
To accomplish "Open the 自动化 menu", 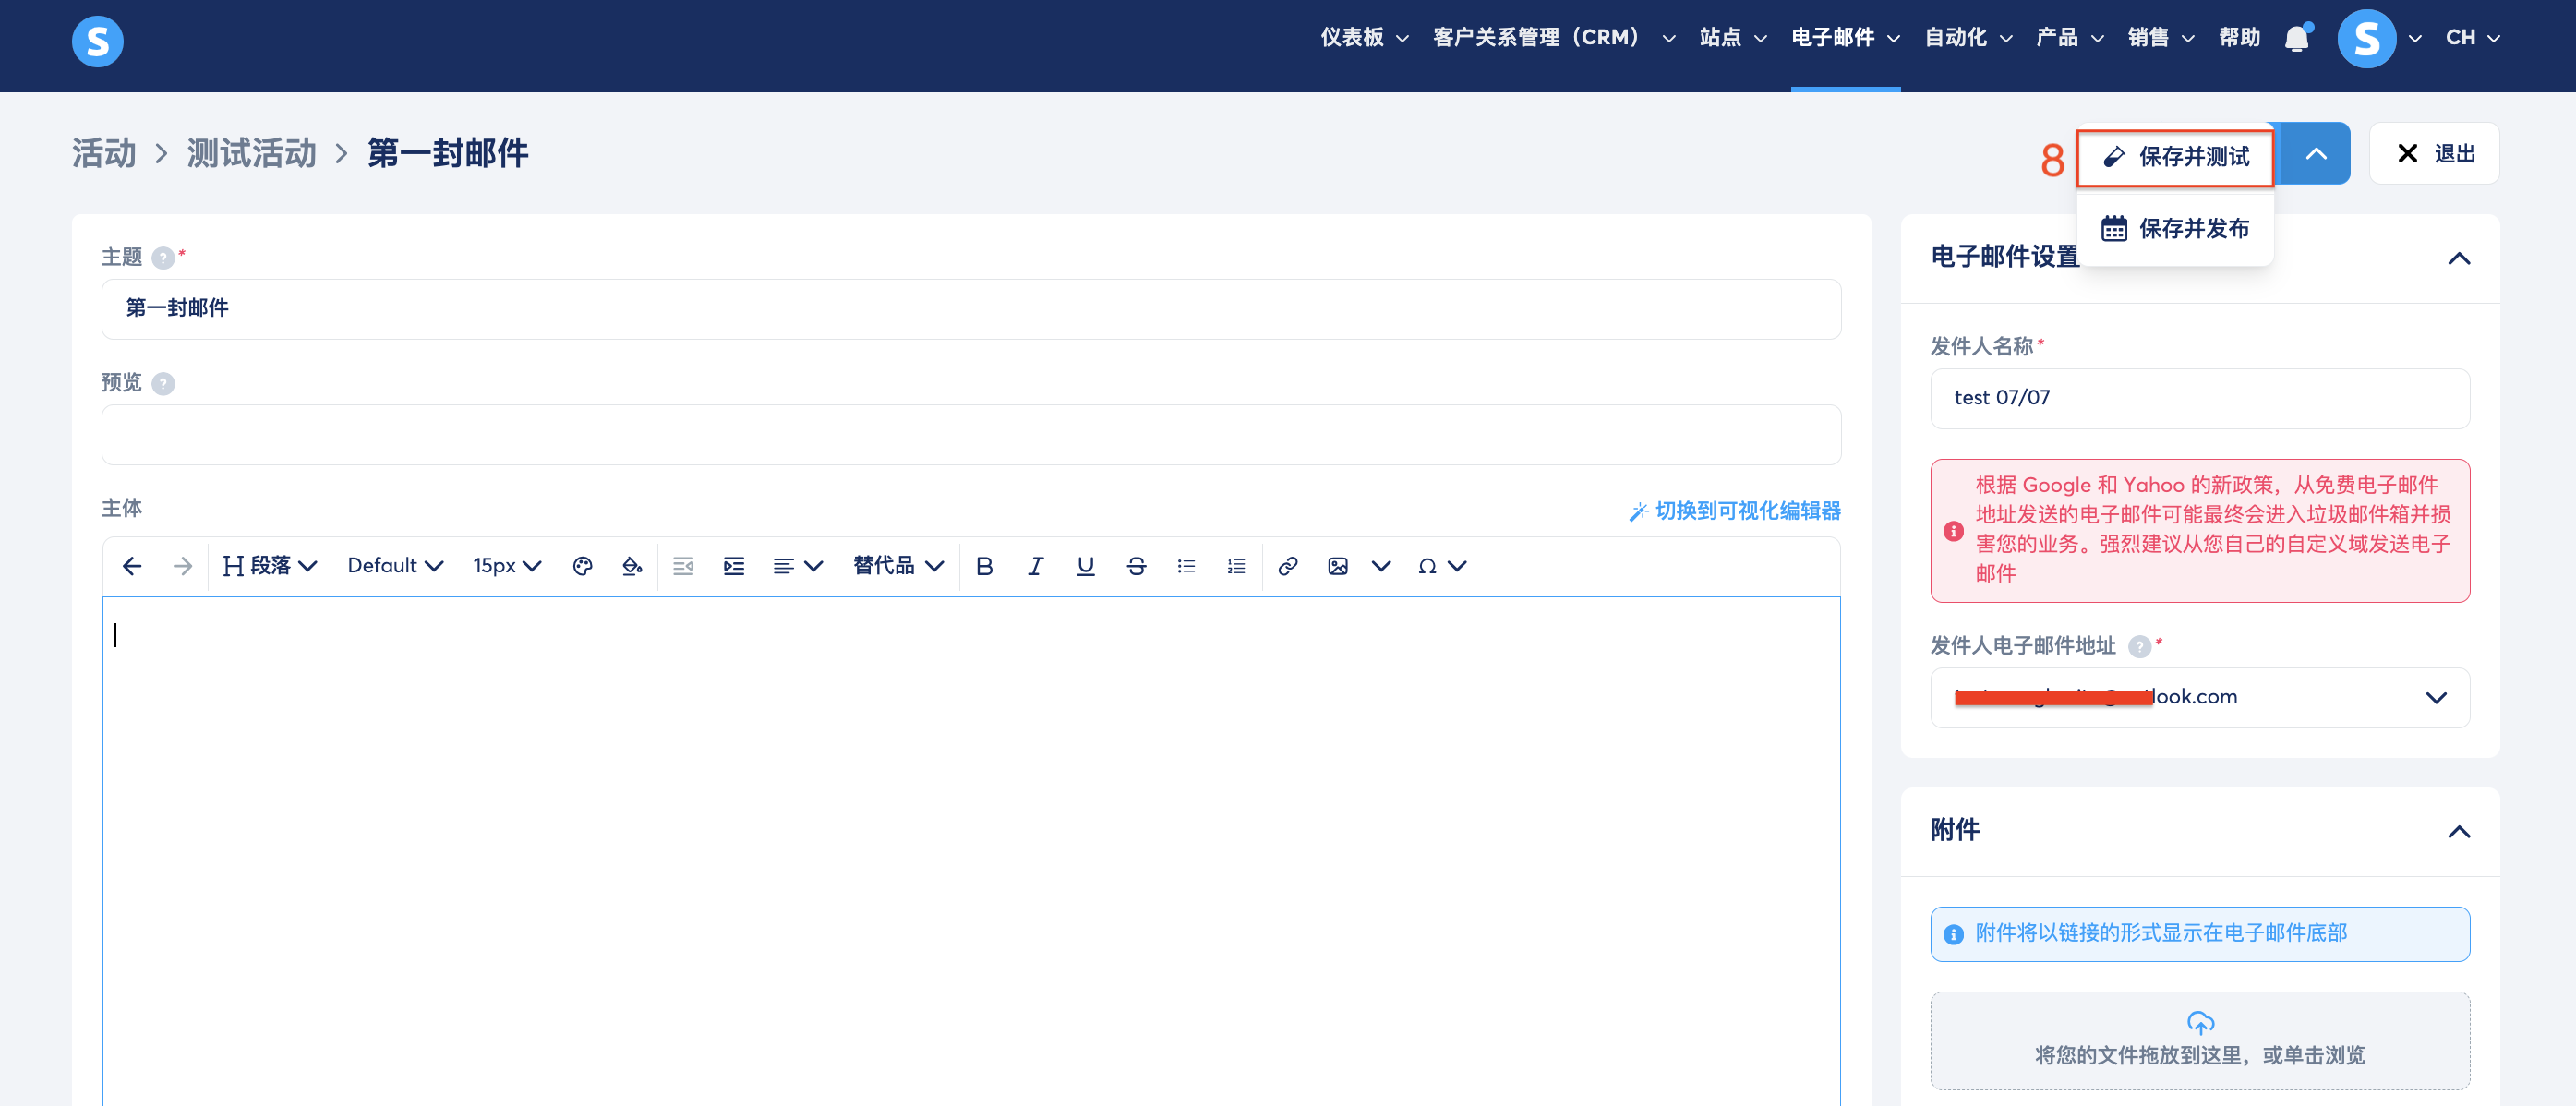I will point(1968,38).
